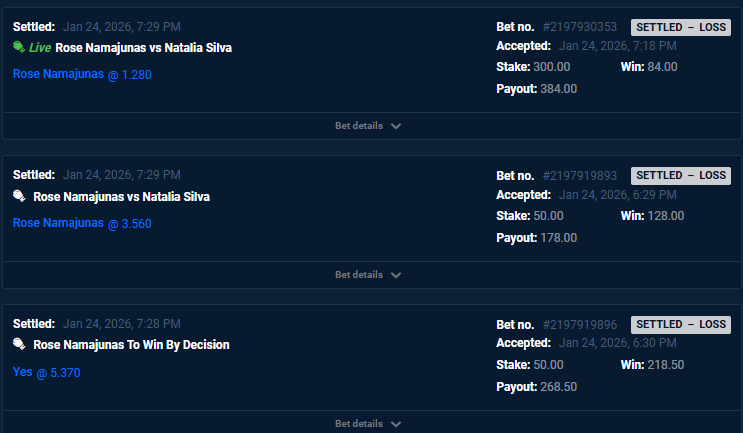The width and height of the screenshot is (743, 433).
Task: Click the Bet details label in first bet
Action: [358, 126]
